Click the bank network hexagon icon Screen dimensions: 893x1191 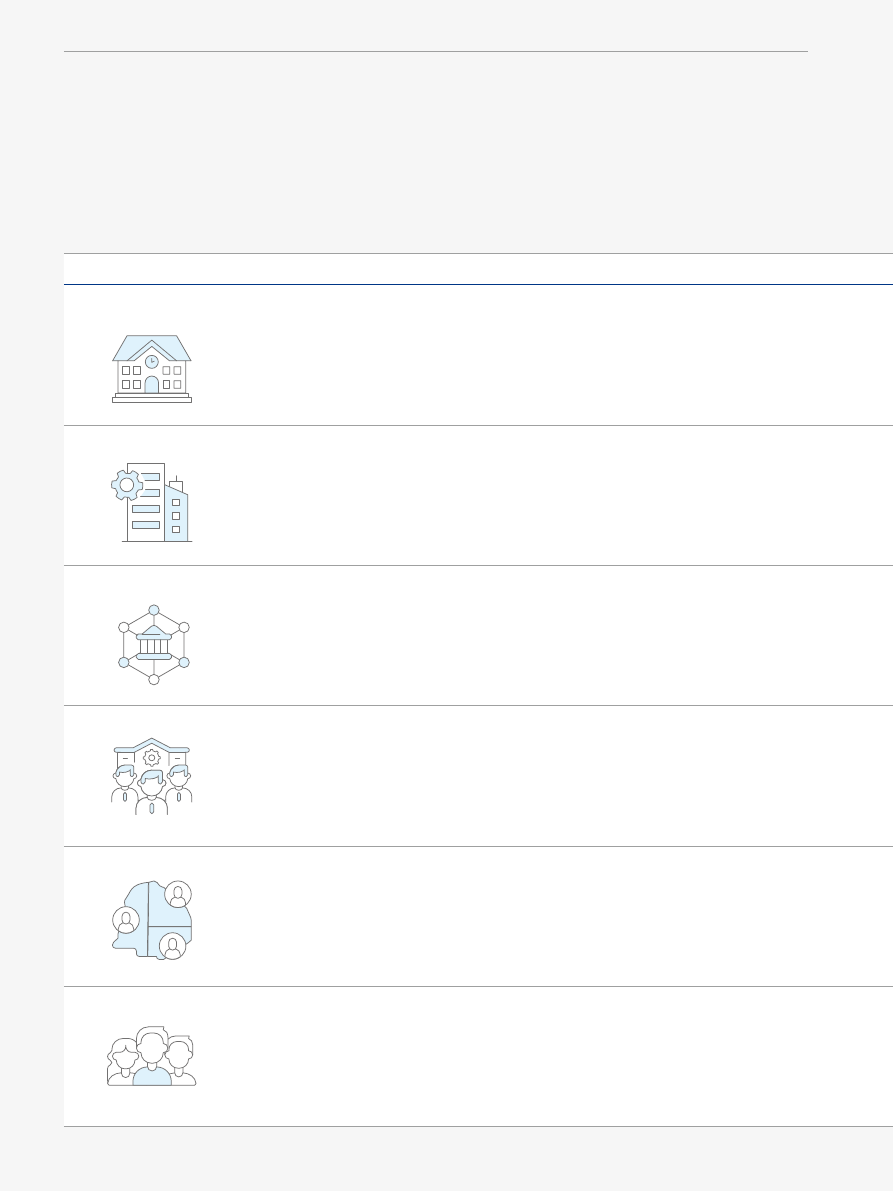(153, 644)
